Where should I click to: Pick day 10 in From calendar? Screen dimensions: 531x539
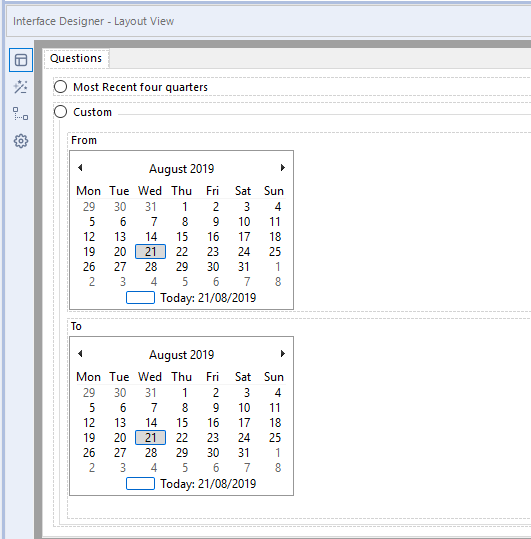click(x=244, y=222)
